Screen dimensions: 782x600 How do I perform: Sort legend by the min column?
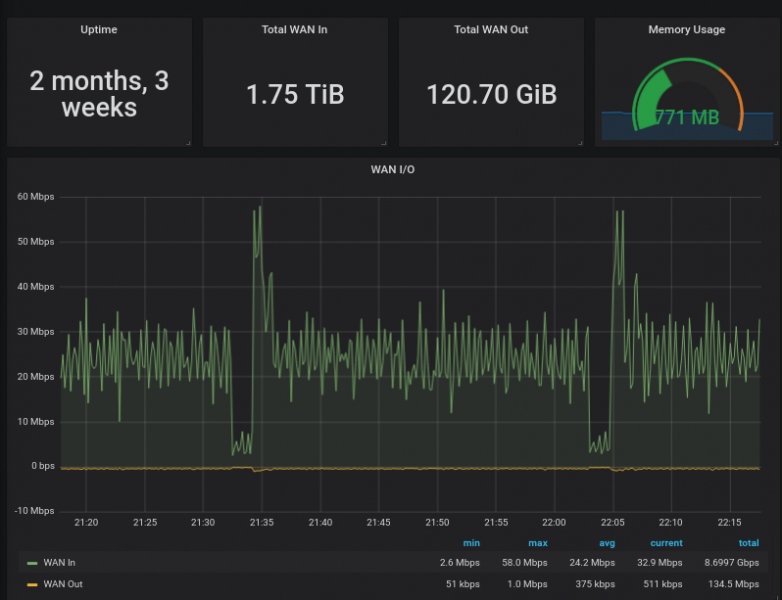pos(471,543)
